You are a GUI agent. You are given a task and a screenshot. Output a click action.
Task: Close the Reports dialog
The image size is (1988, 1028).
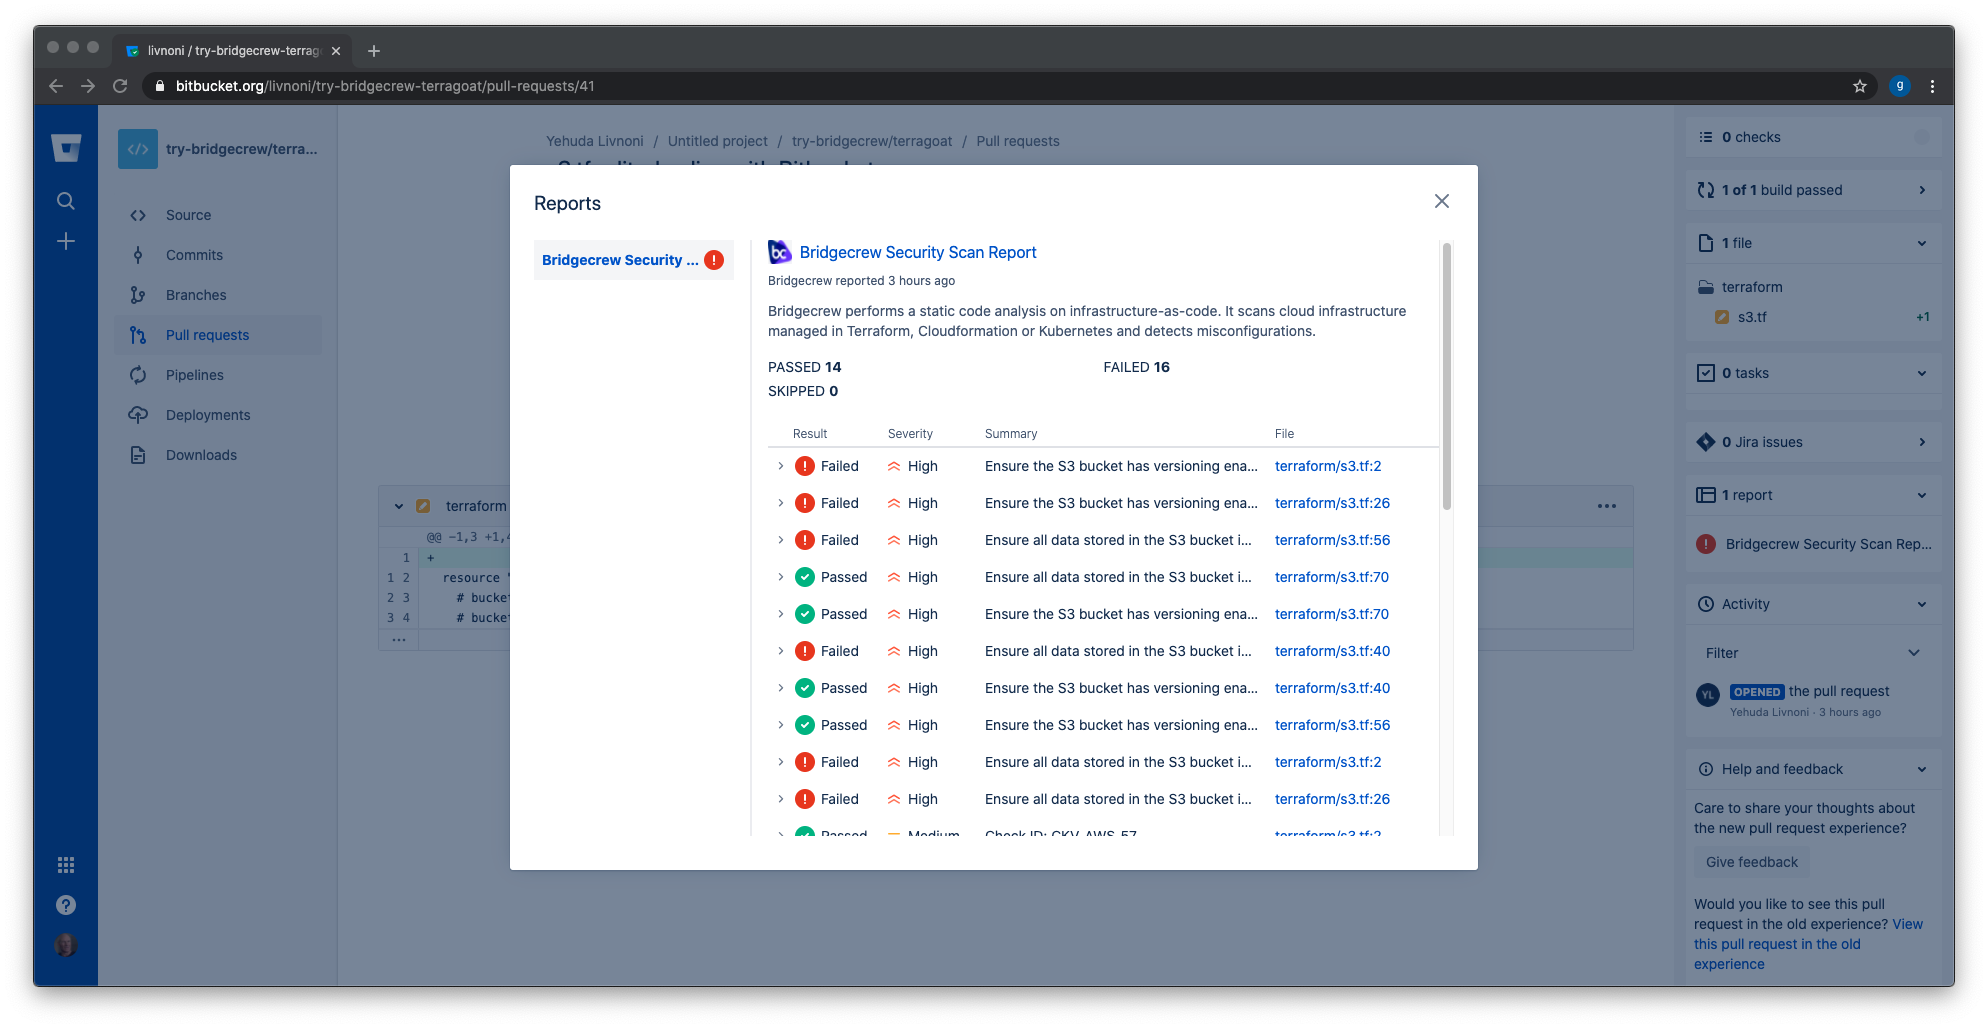coord(1442,201)
